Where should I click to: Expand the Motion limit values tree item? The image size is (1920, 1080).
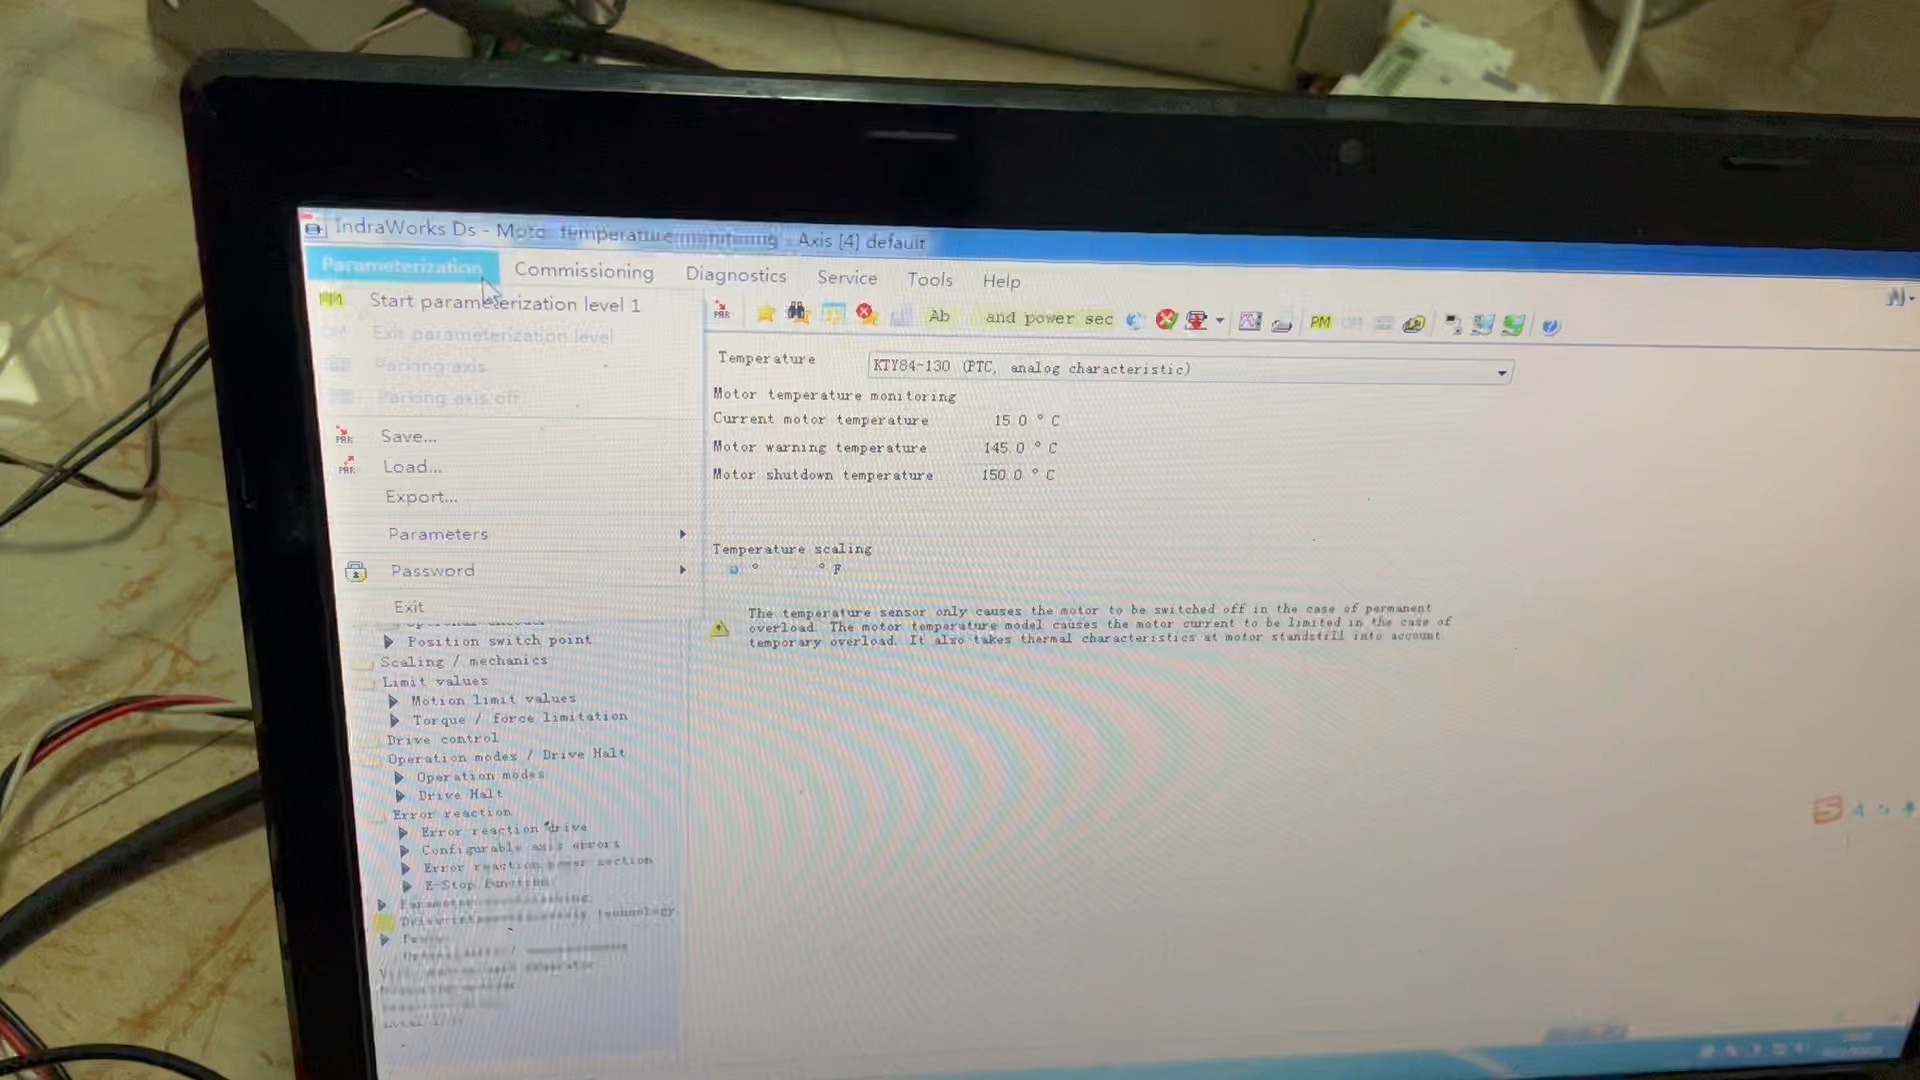[x=396, y=700]
